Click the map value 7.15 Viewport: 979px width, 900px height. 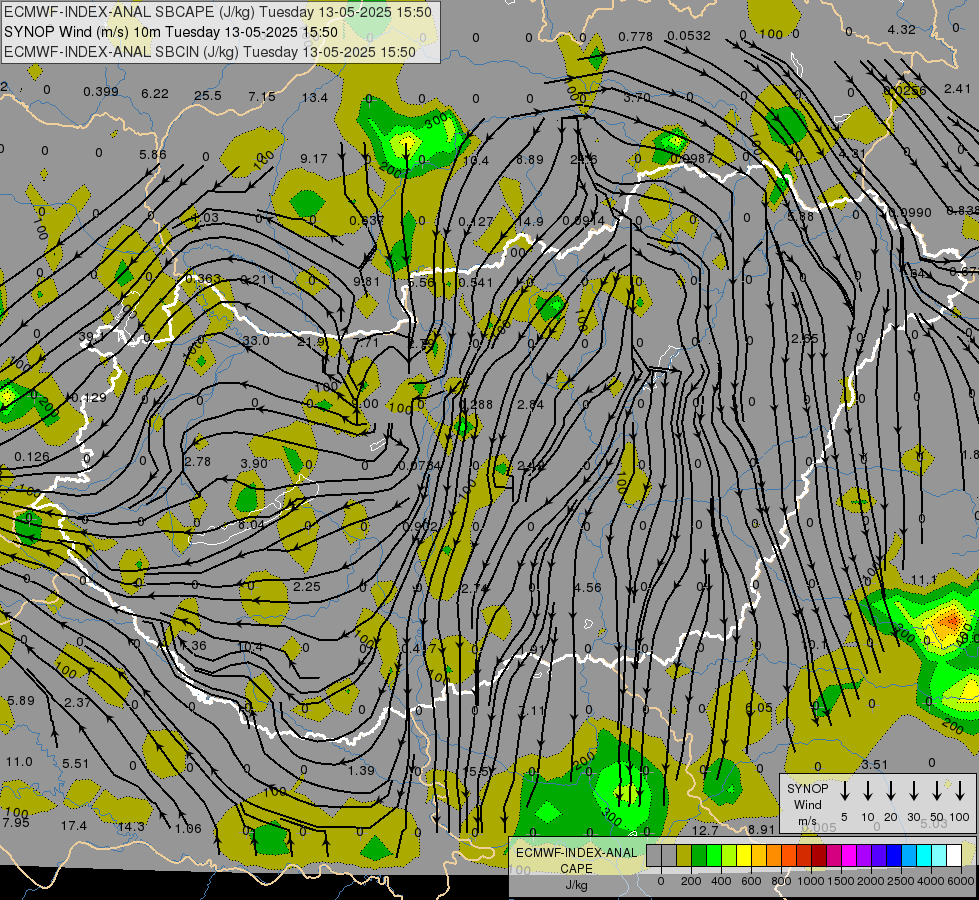point(262,96)
